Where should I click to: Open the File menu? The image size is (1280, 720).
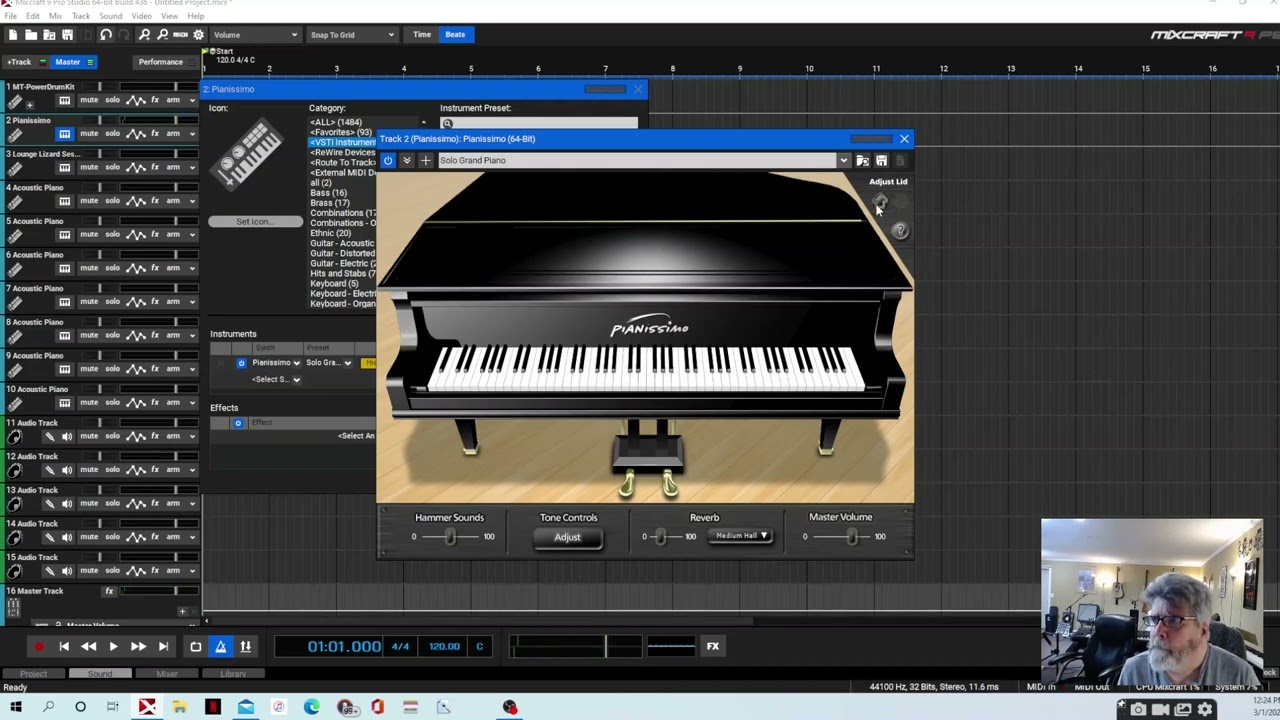click(x=11, y=16)
